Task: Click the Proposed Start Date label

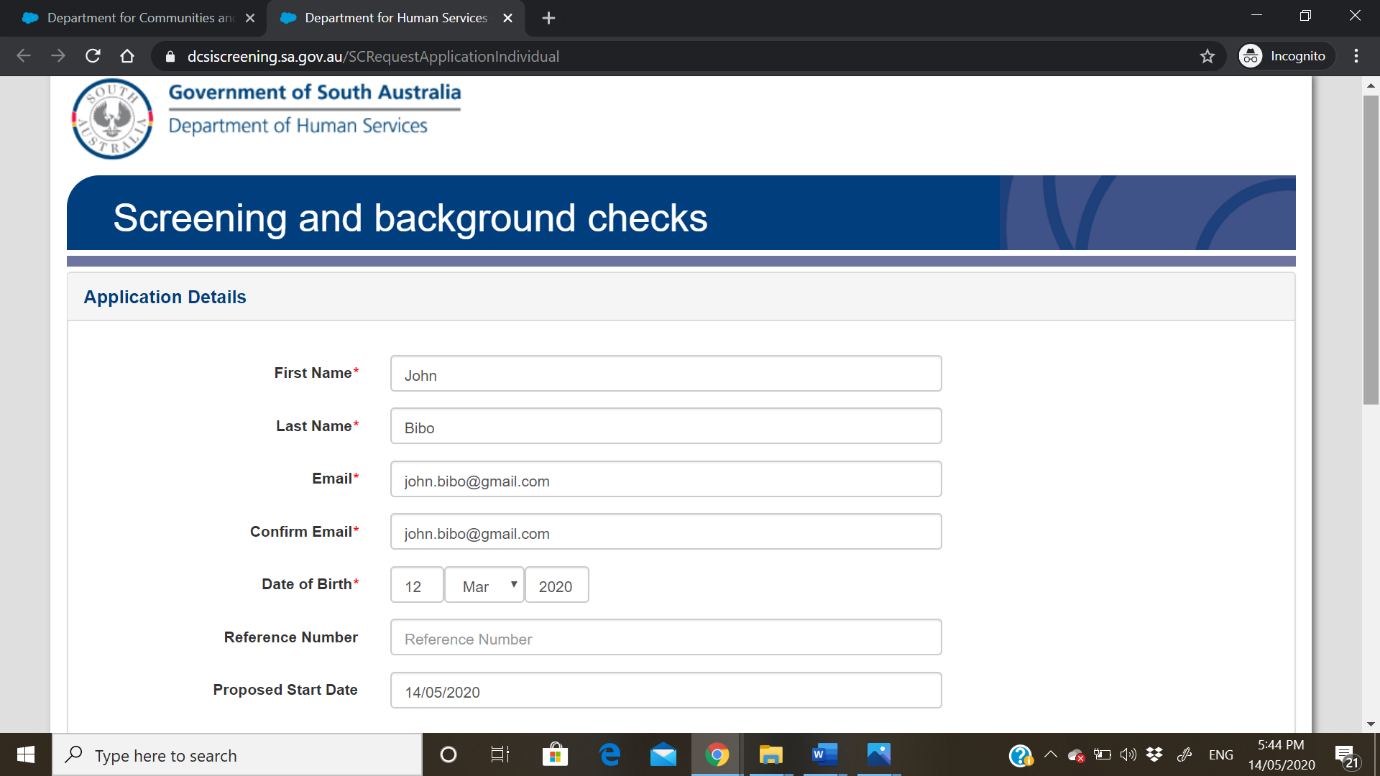Action: [285, 690]
